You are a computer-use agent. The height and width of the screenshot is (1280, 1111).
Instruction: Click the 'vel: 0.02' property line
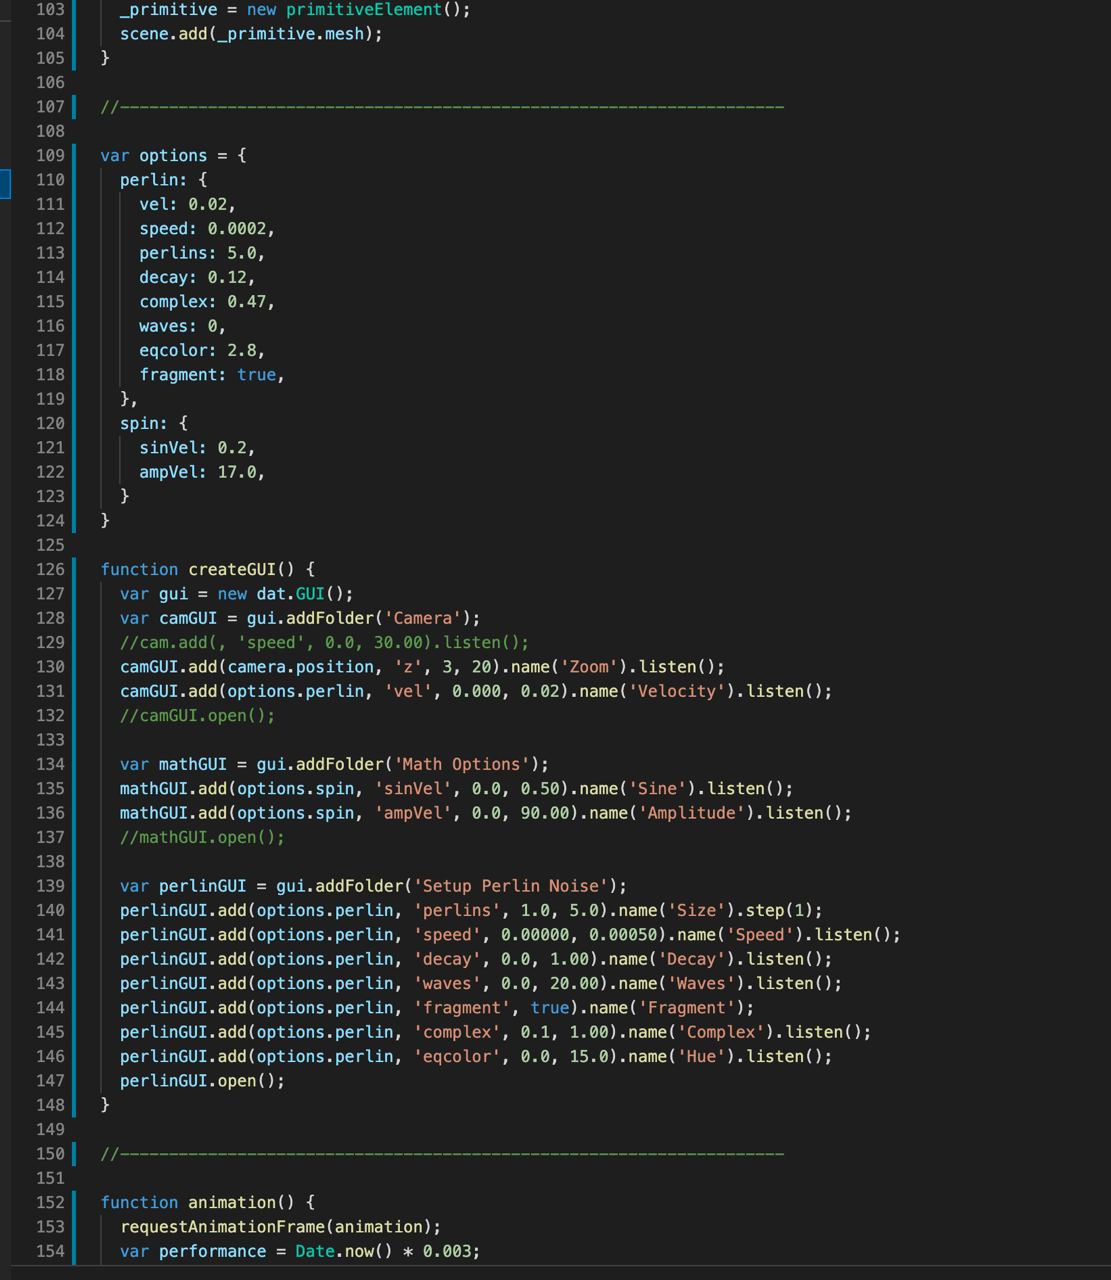[187, 204]
